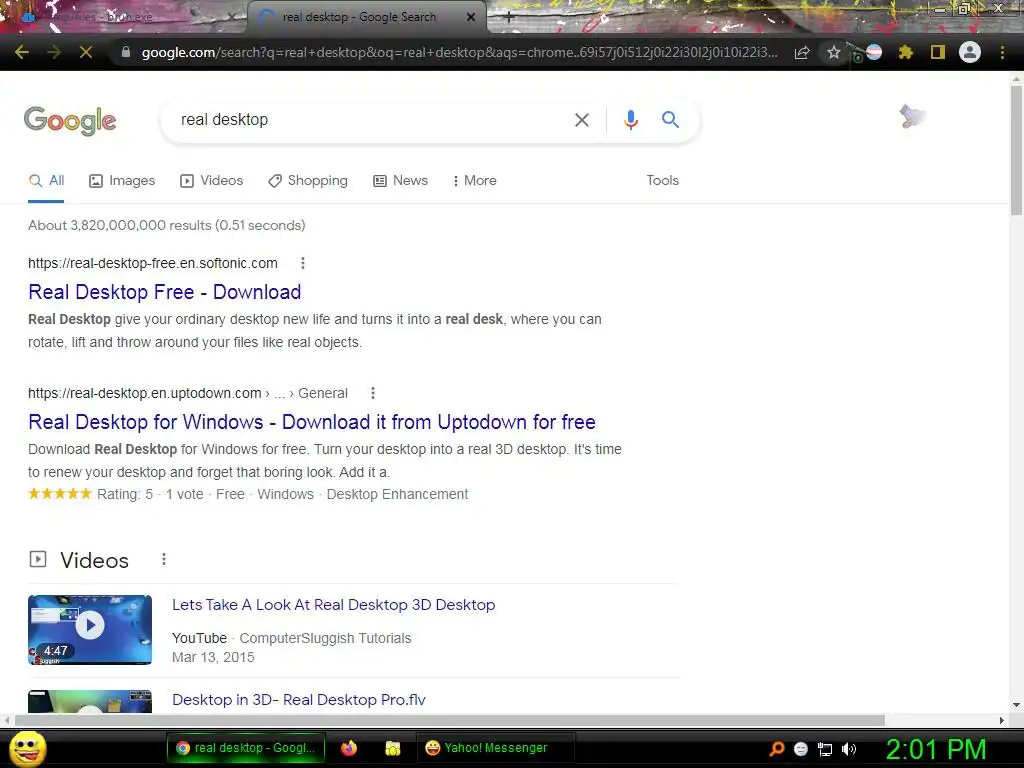The height and width of the screenshot is (768, 1024).
Task: Activate the Chrome 'real desktop' taskbar button
Action: (246, 748)
